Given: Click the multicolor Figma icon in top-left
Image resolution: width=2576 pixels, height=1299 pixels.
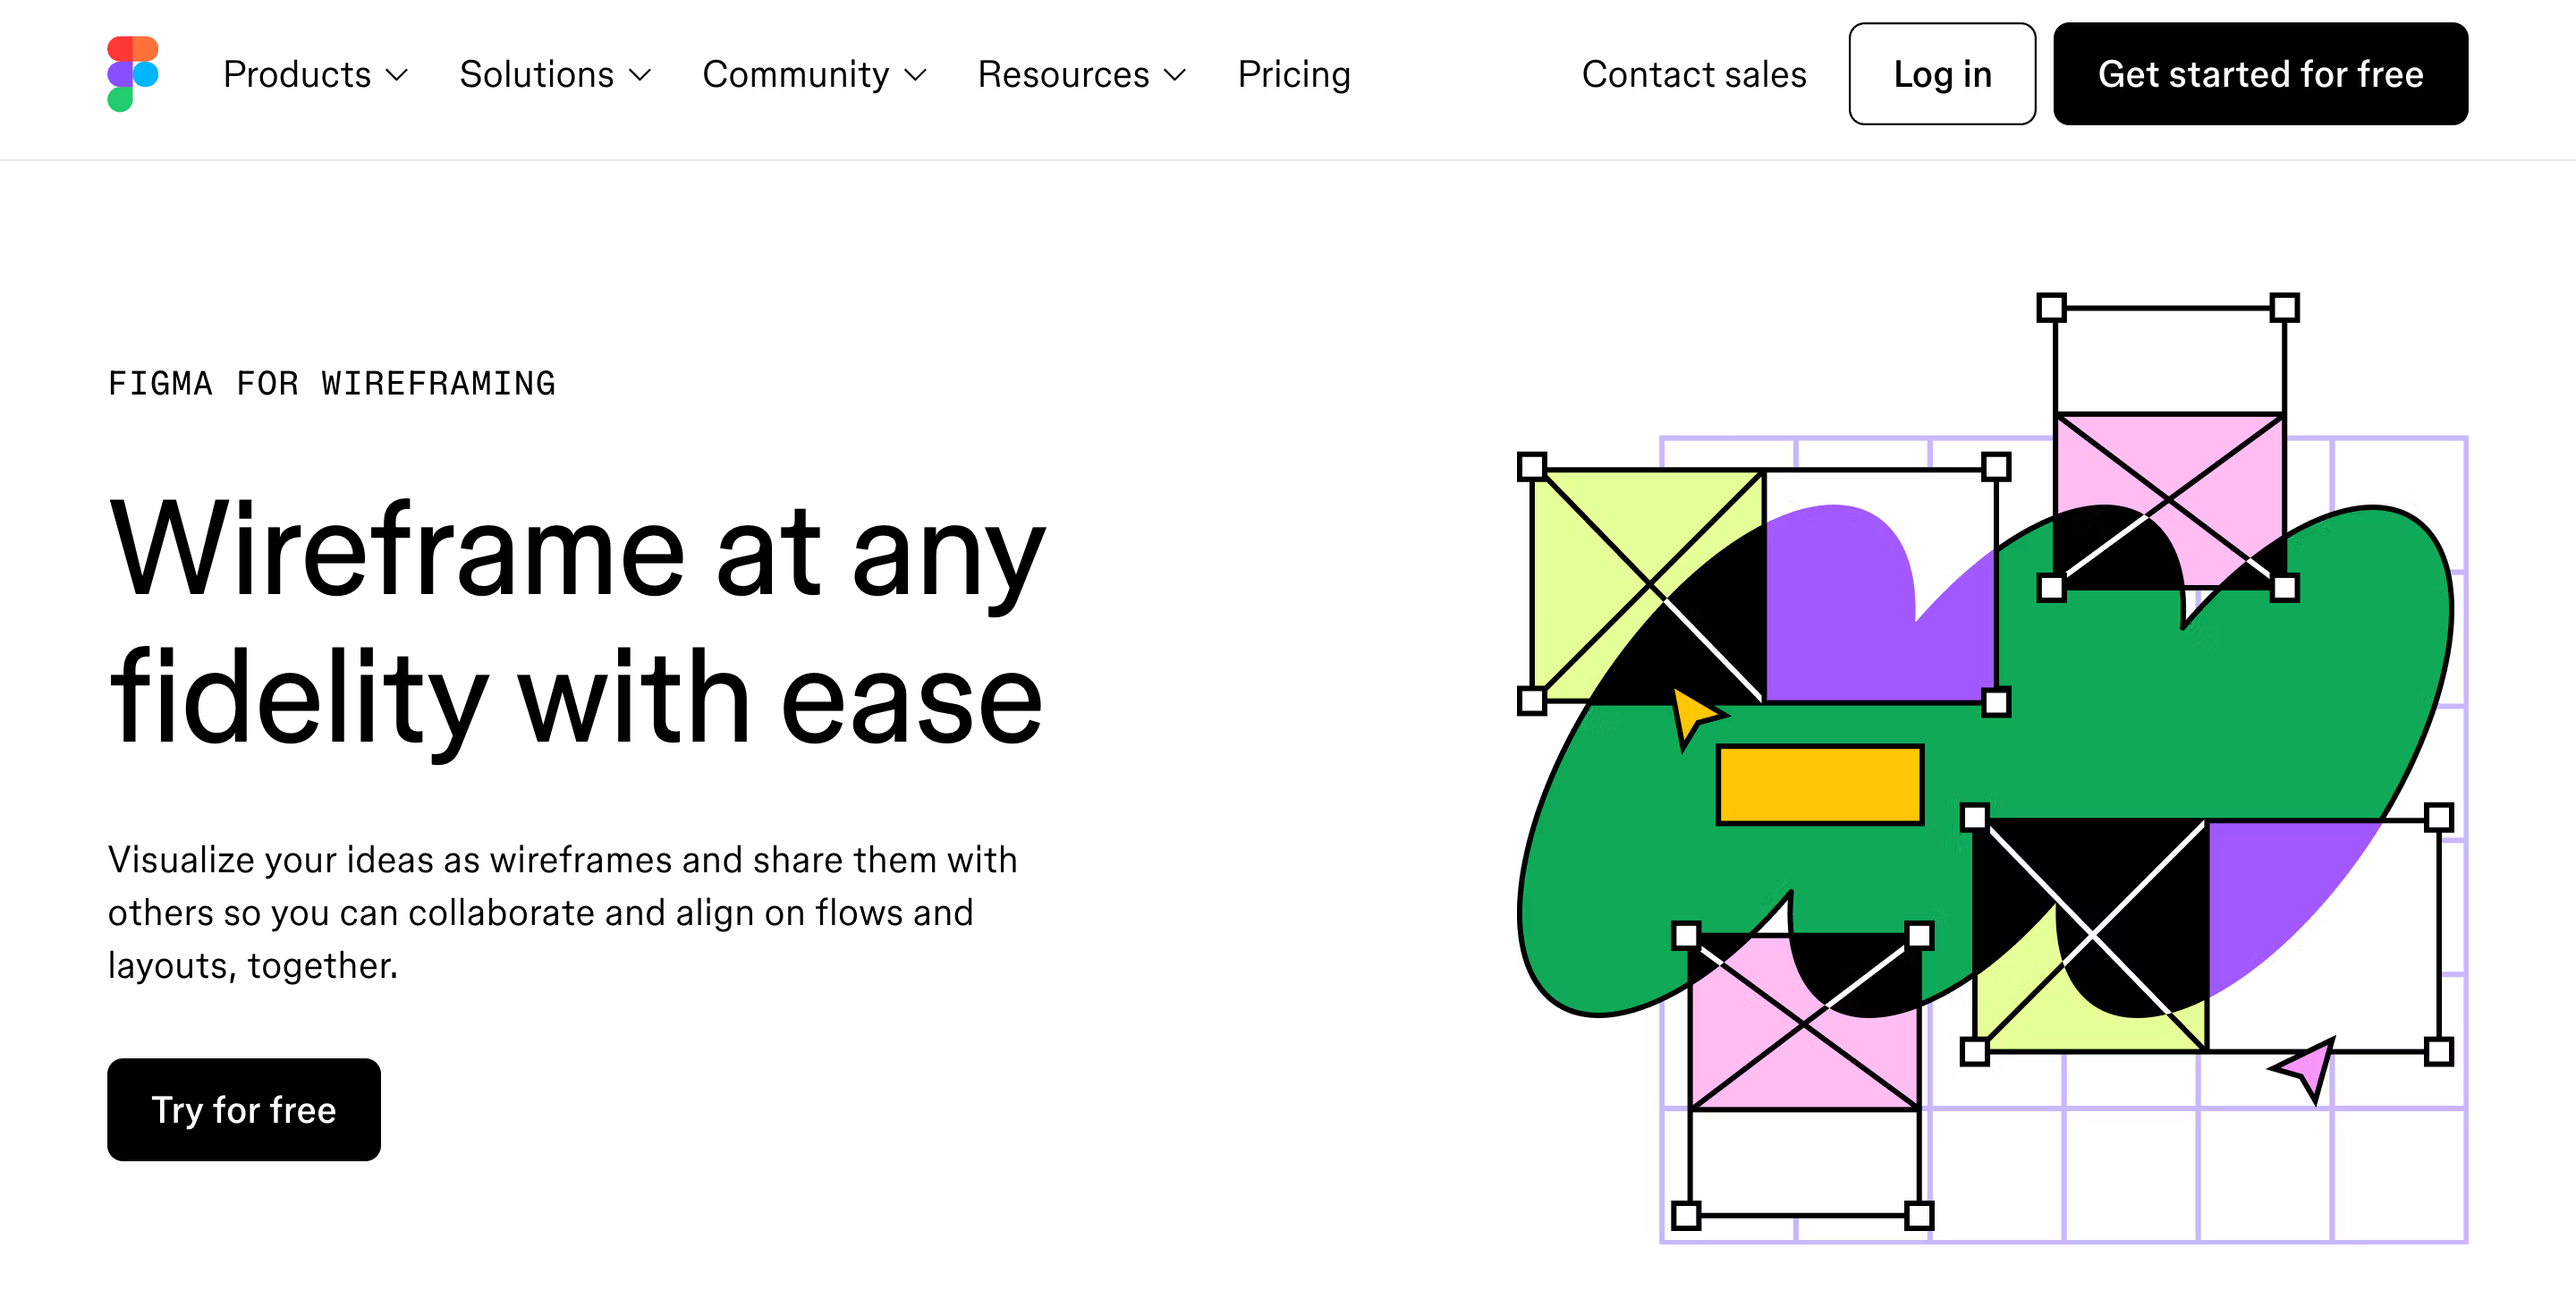Looking at the screenshot, I should pyautogui.click(x=133, y=73).
